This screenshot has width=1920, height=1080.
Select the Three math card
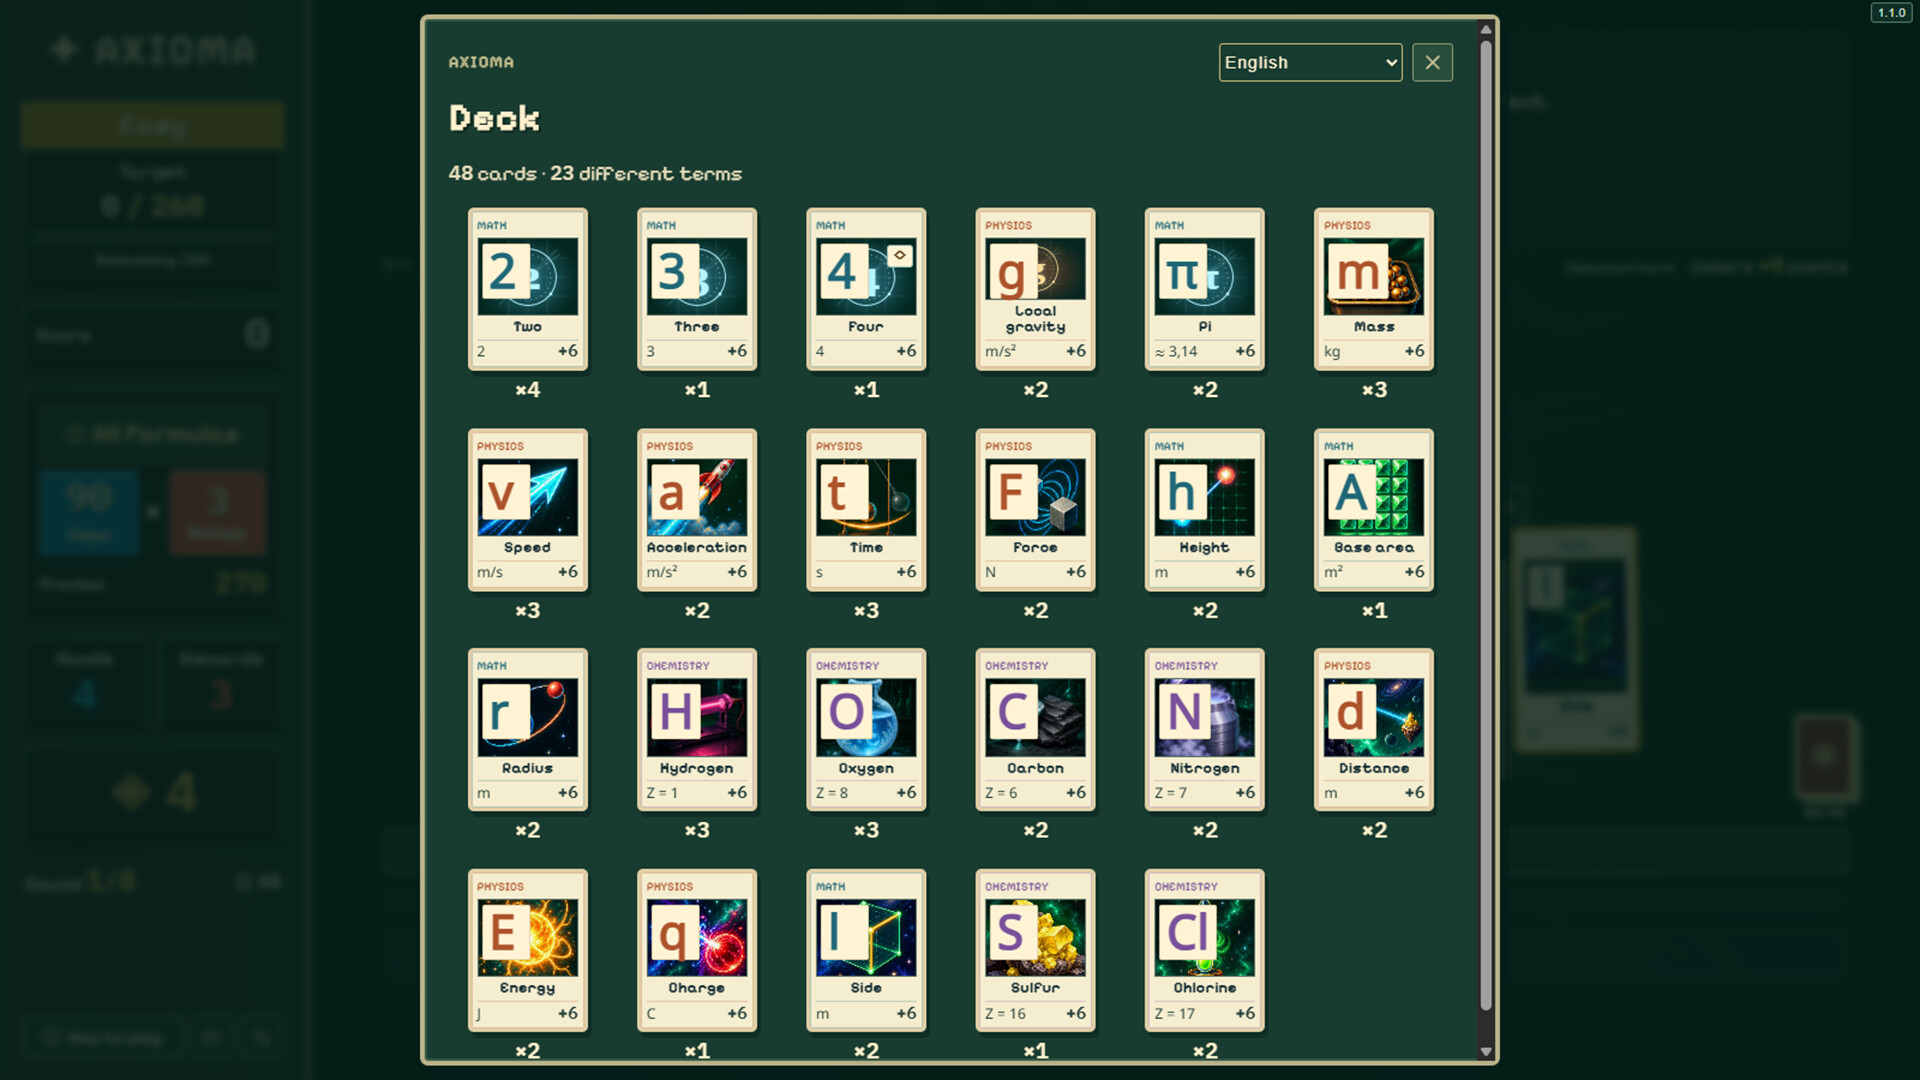pos(697,289)
